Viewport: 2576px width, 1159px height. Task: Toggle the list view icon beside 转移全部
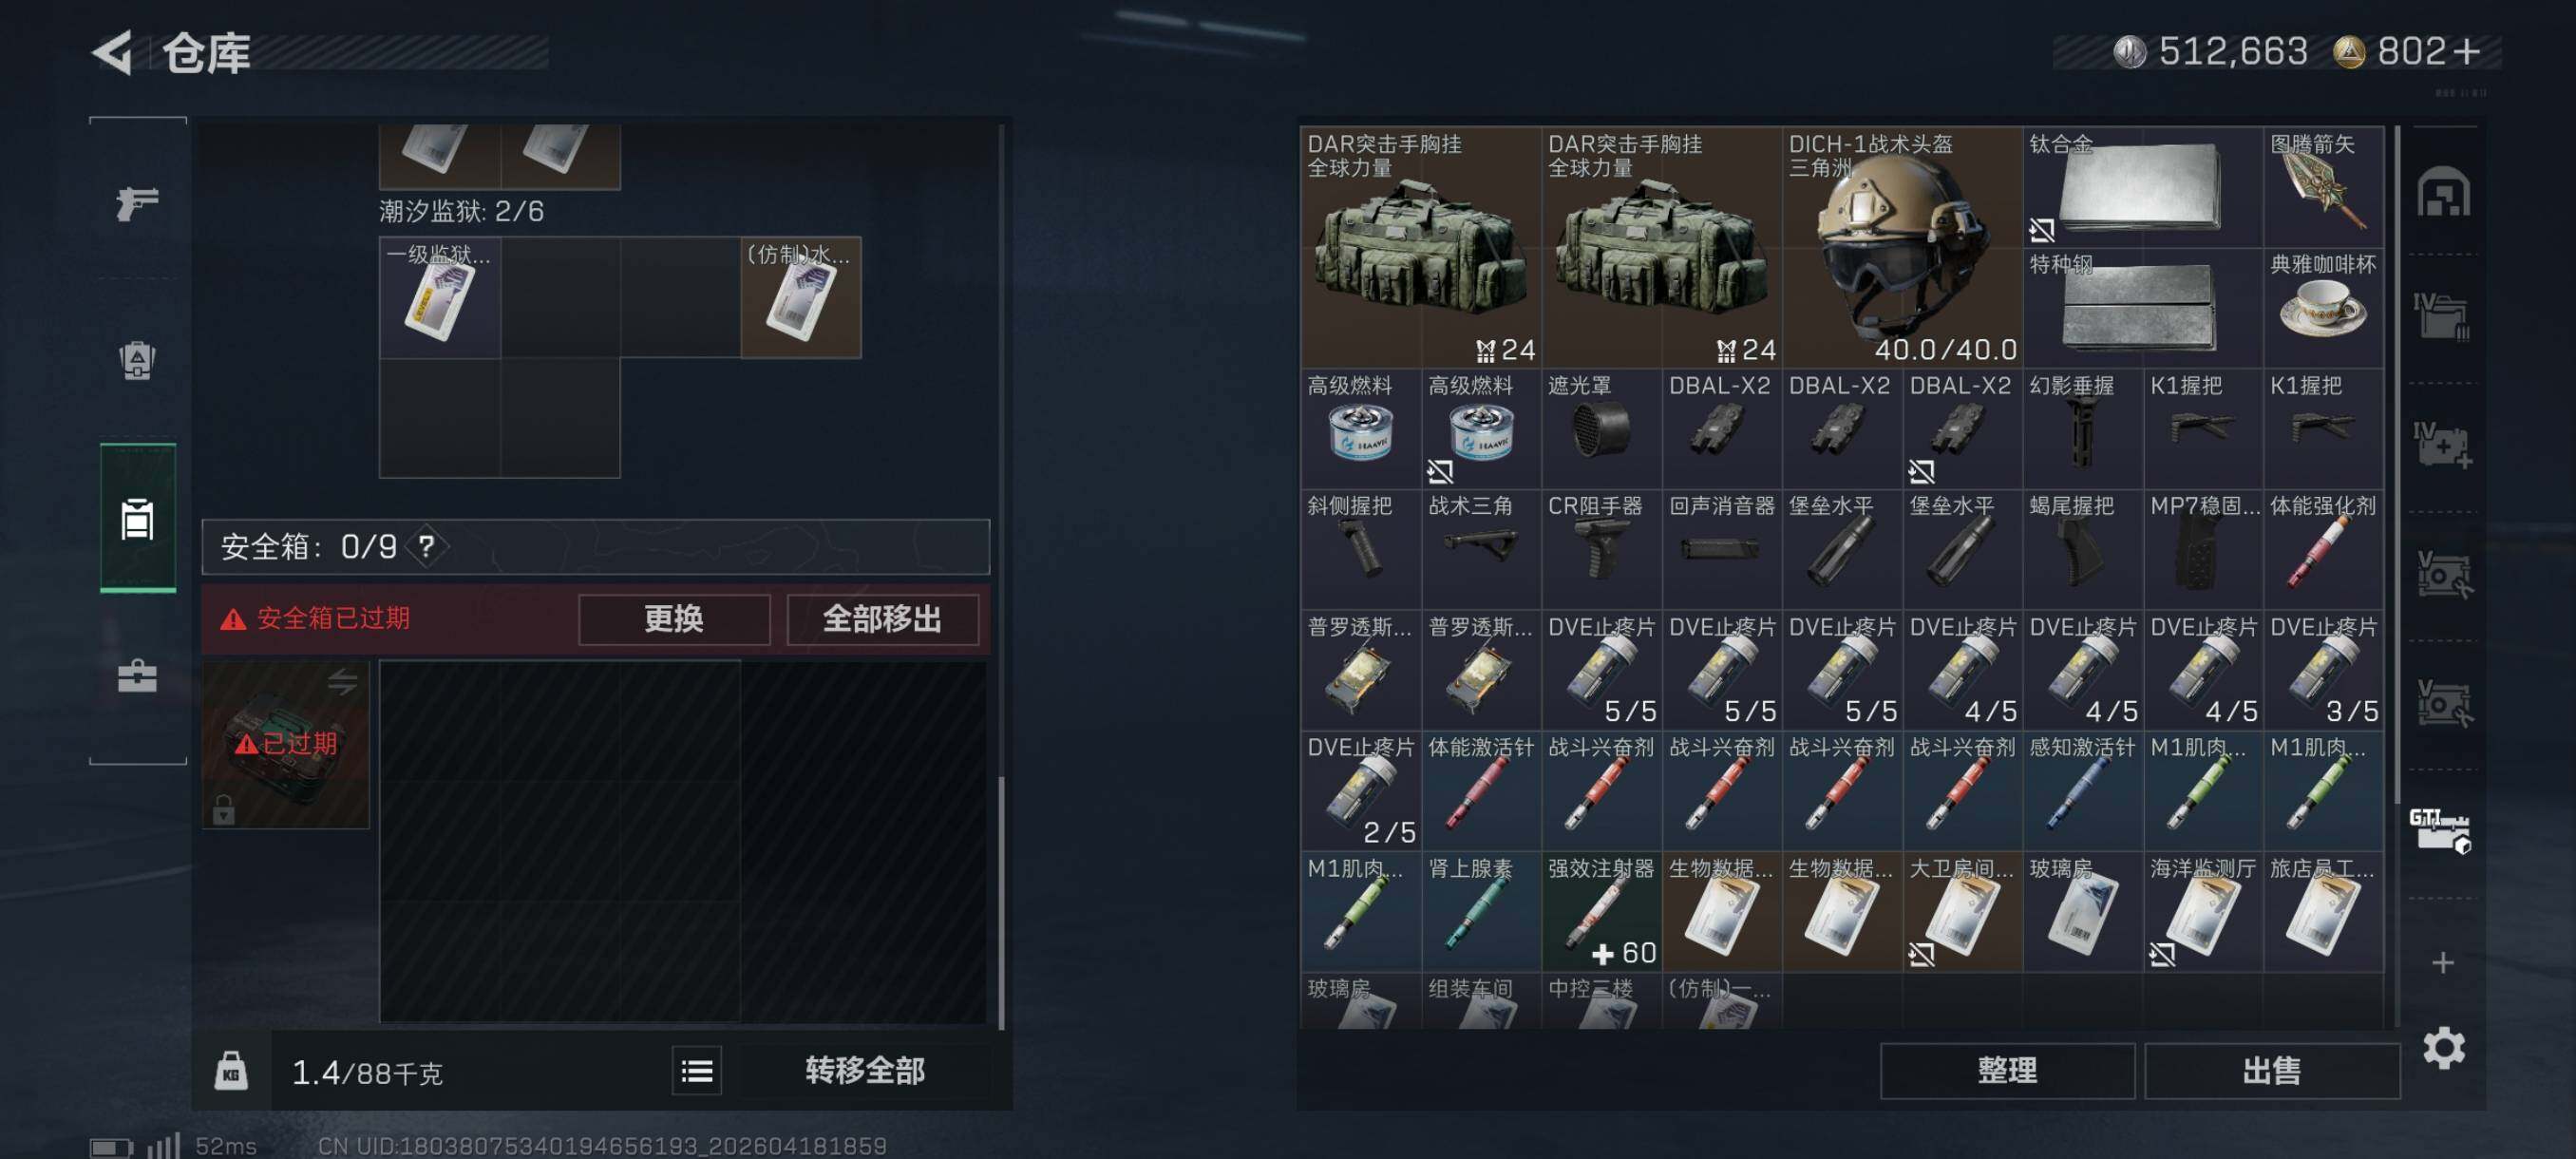tap(696, 1071)
